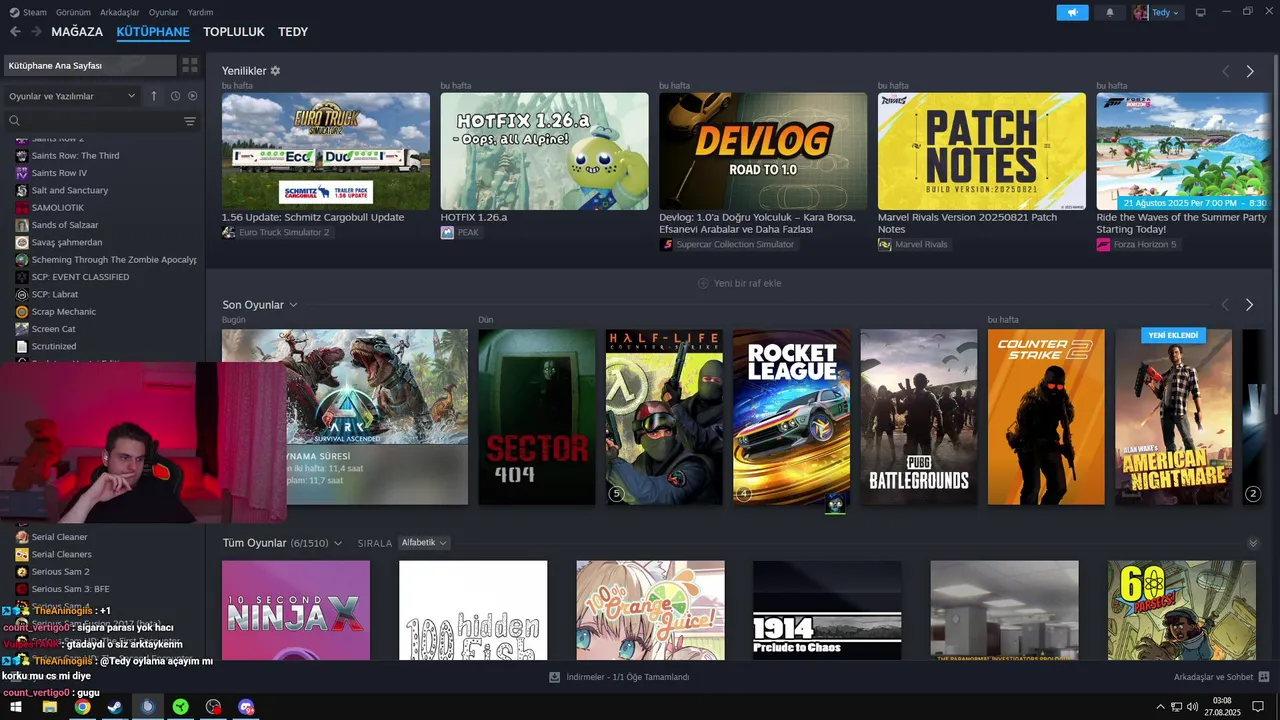
Task: Expand the Son Oyunlar shelf dropdown
Action: (x=293, y=304)
